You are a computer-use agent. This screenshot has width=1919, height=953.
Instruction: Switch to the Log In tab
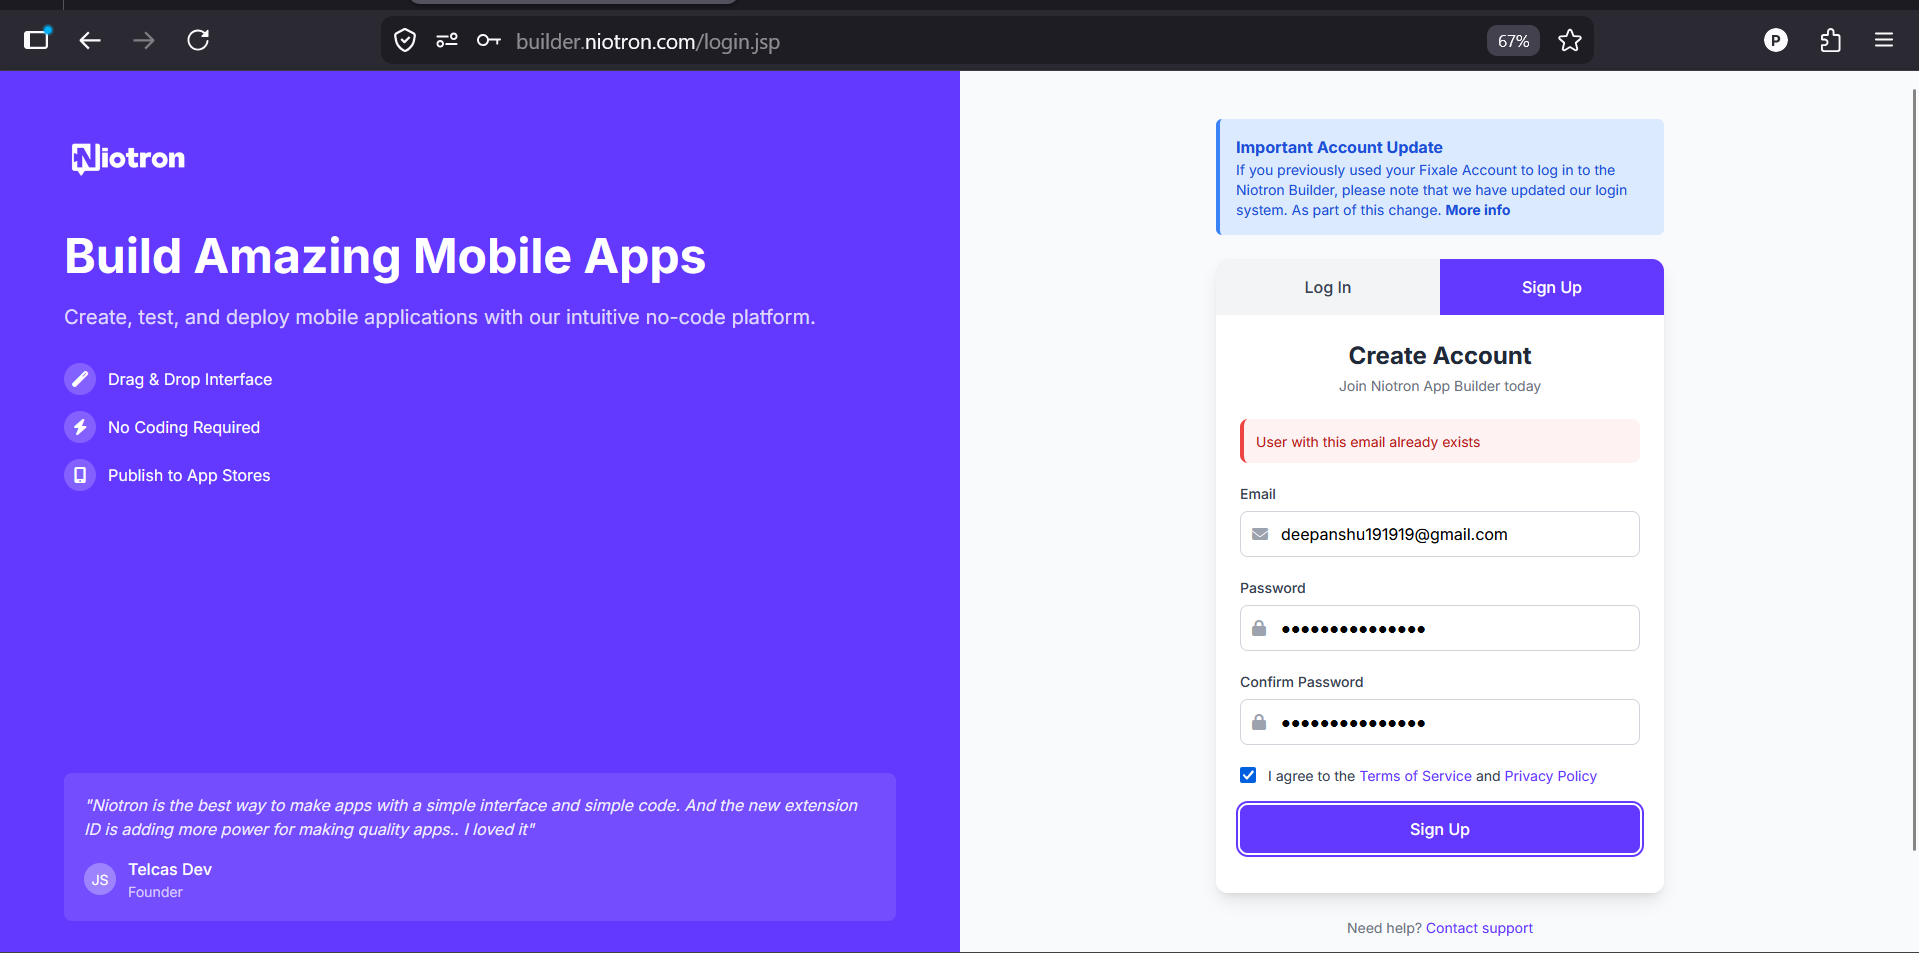1327,287
